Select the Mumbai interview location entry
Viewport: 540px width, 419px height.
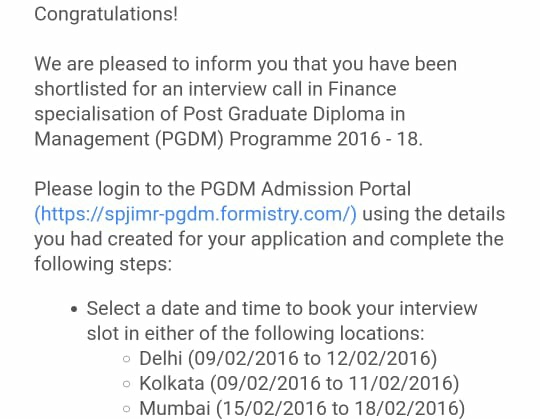(302, 408)
